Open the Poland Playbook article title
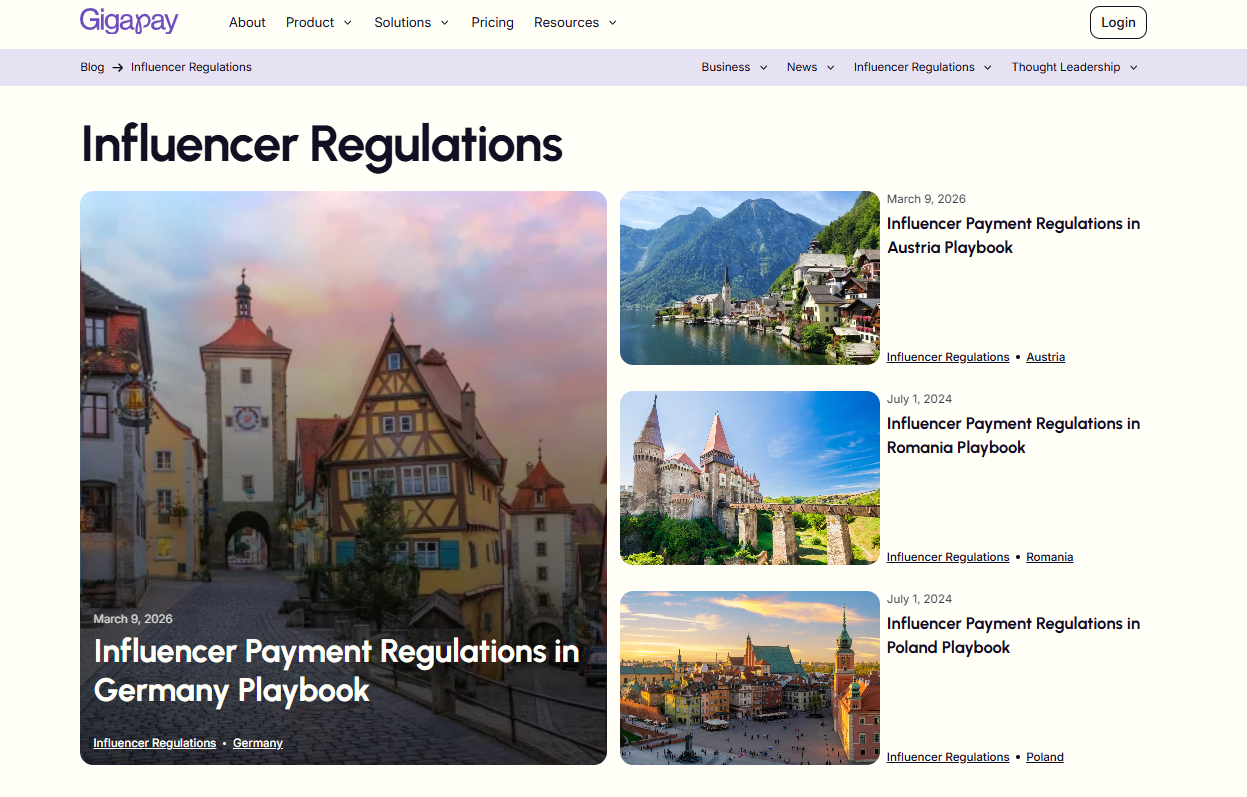The image size is (1247, 797). 1013,635
